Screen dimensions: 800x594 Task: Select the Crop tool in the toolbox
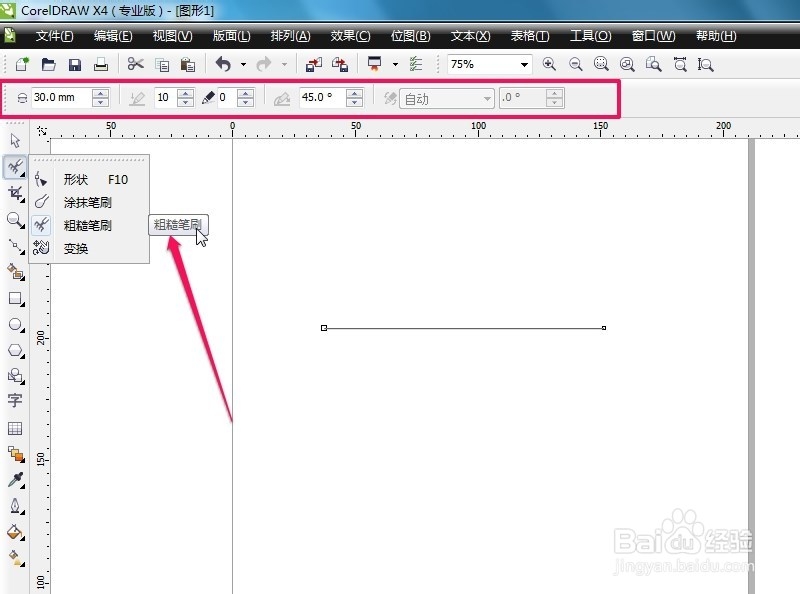coord(15,193)
